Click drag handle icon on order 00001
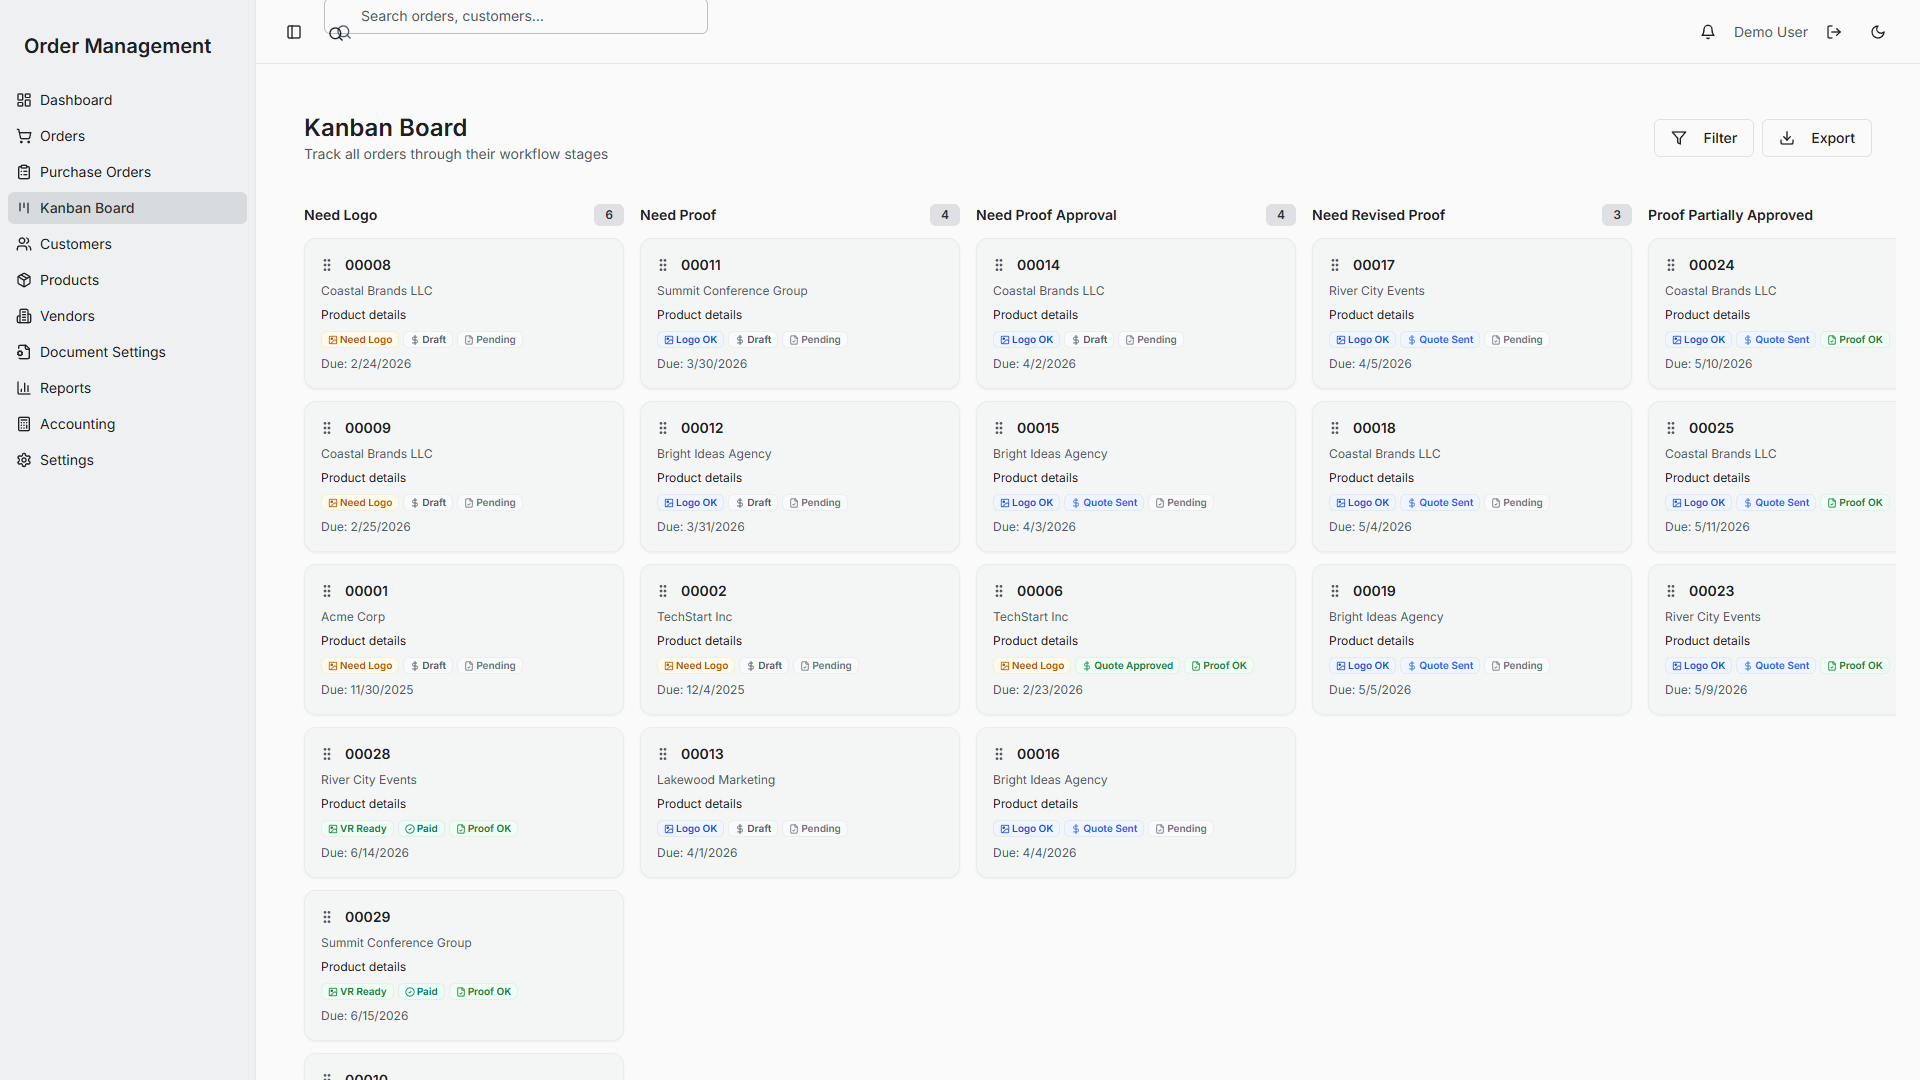 point(327,591)
